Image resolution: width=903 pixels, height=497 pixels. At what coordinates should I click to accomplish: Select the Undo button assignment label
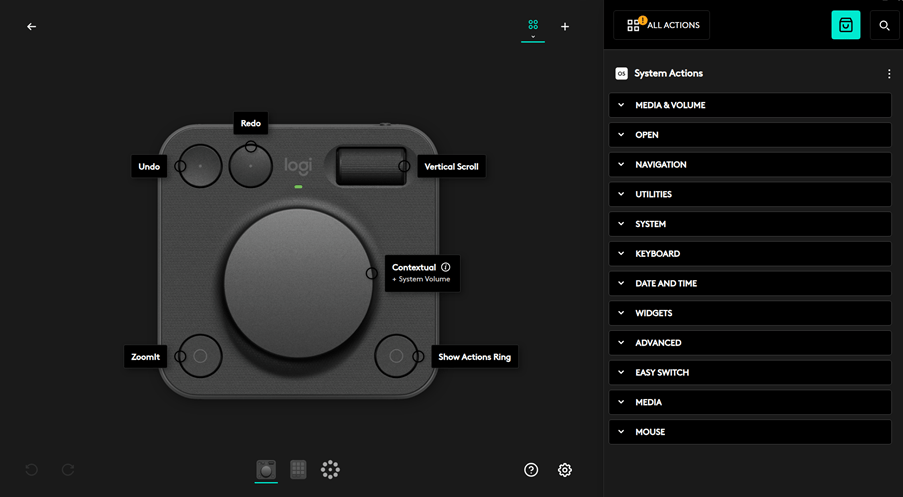coord(149,167)
